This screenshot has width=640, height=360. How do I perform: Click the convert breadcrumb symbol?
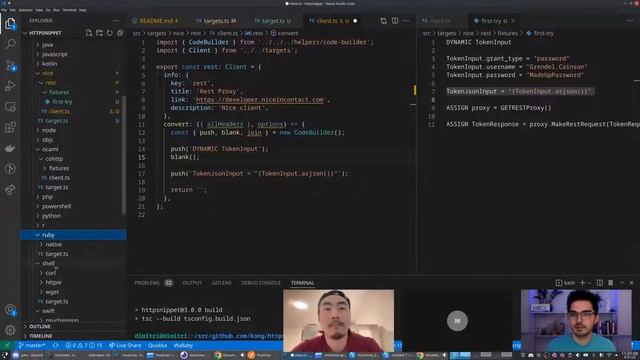coord(284,33)
